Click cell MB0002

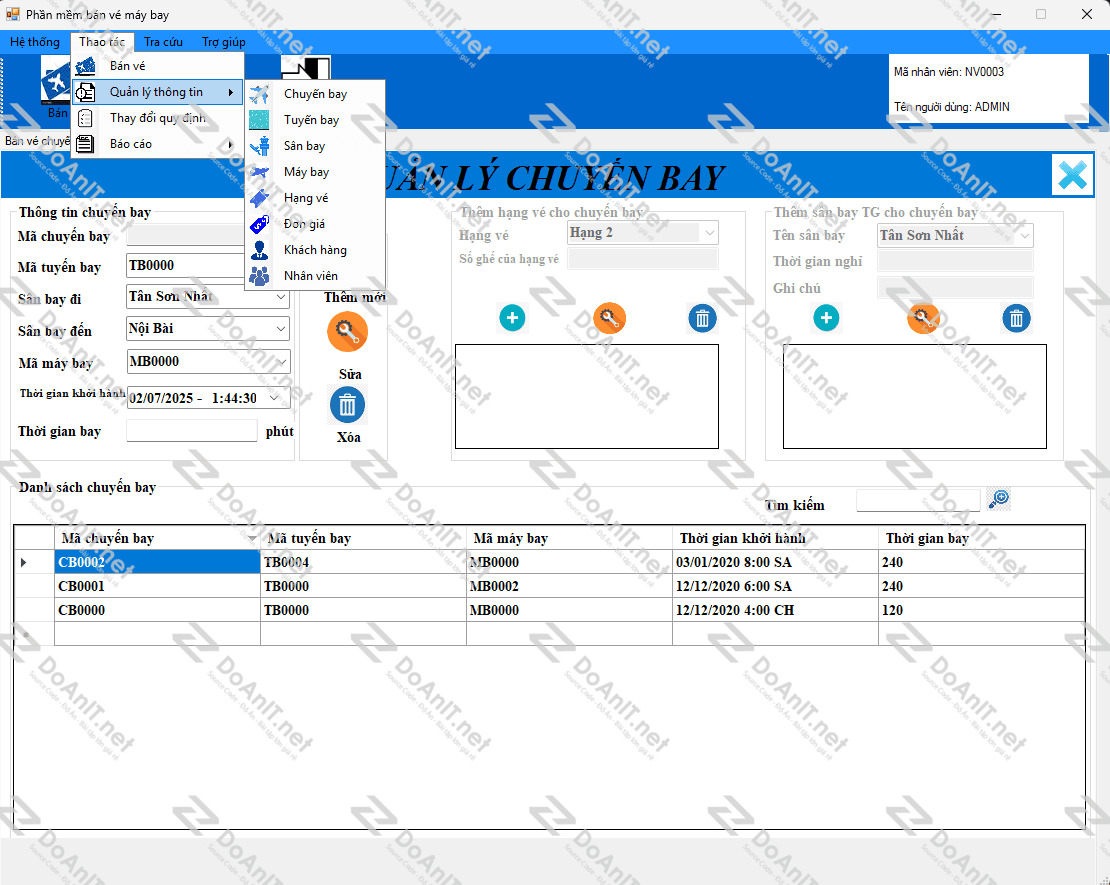[569, 586]
